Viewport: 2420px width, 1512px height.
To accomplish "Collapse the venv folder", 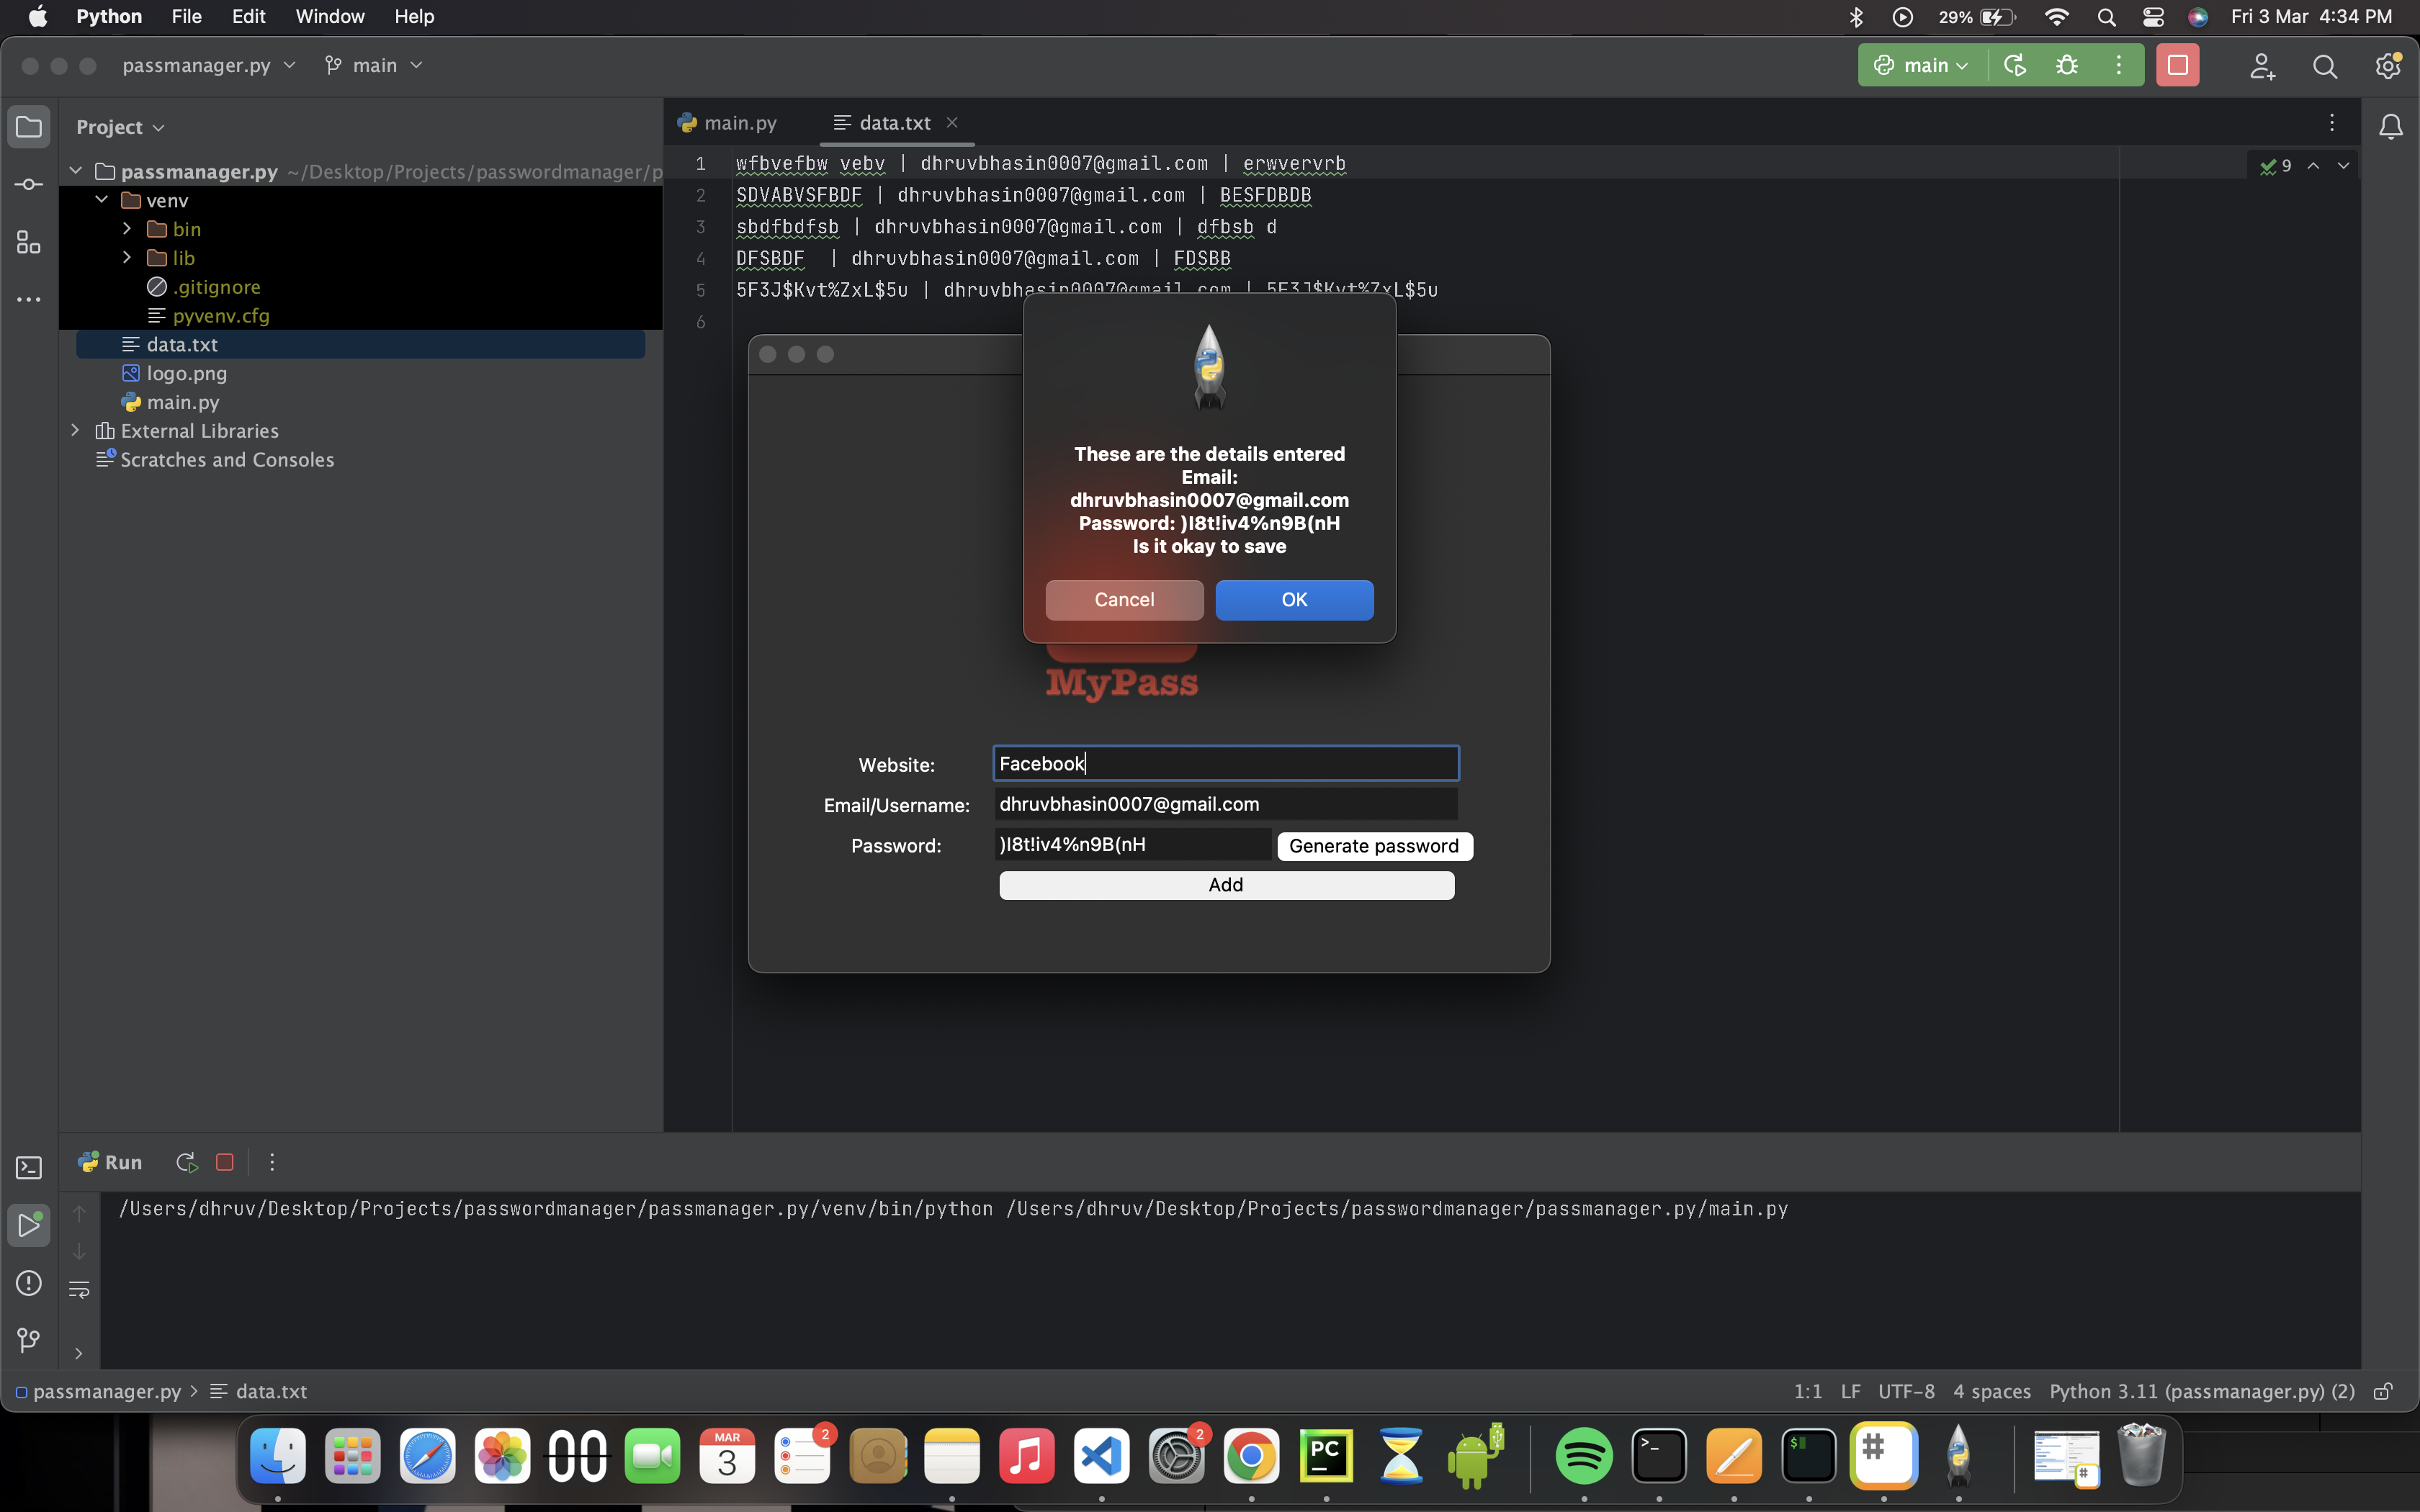I will [x=102, y=200].
